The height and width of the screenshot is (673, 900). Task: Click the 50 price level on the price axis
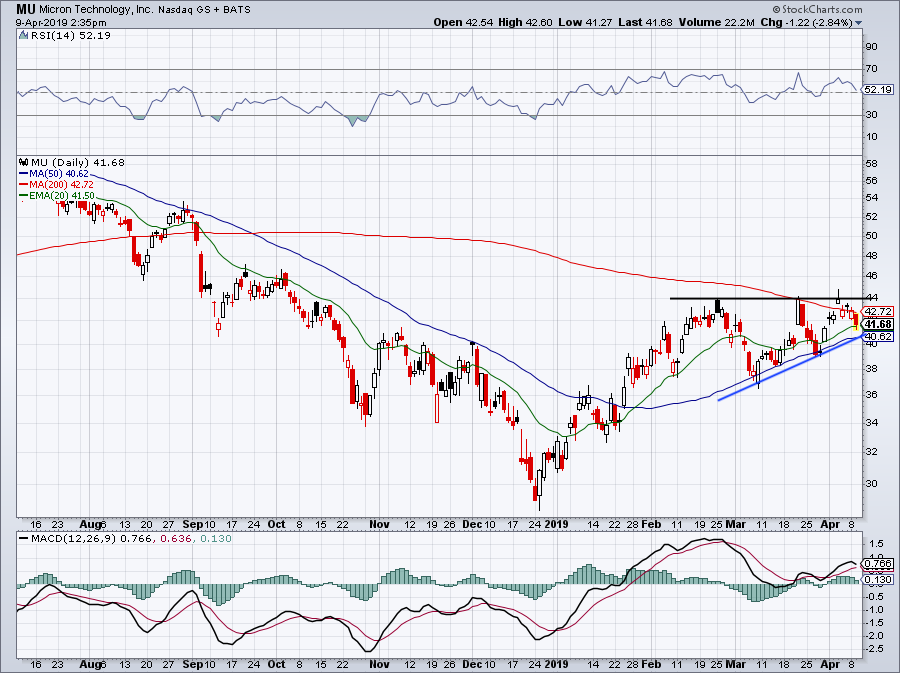(x=871, y=235)
